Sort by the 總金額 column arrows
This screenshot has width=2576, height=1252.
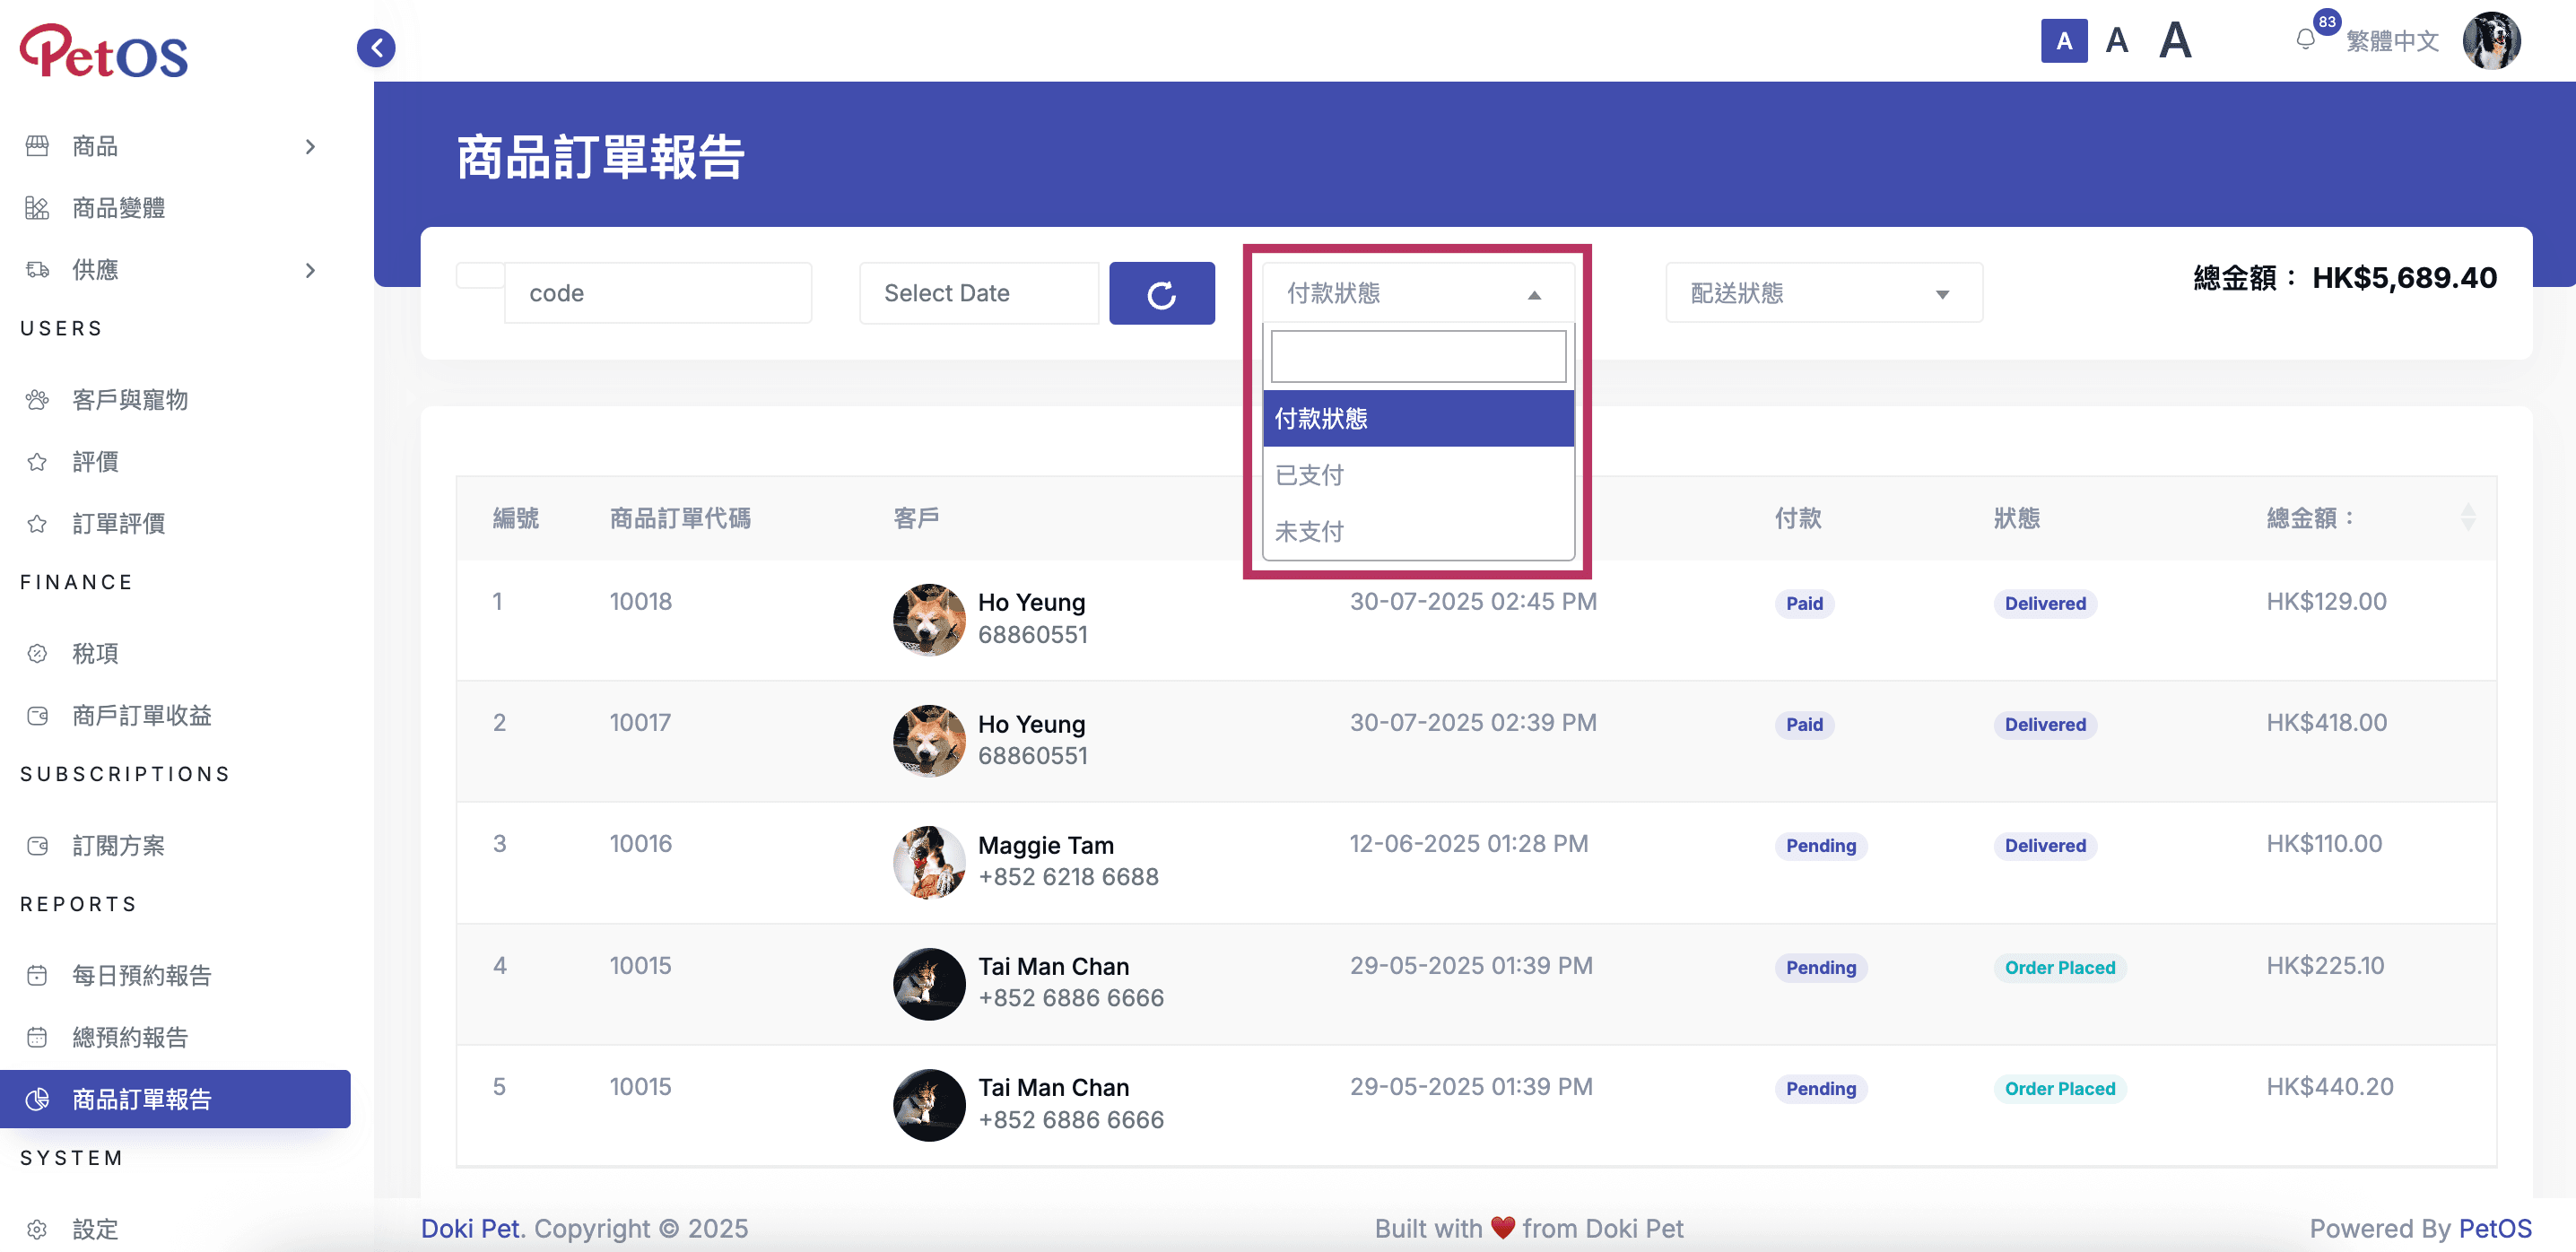coord(2467,517)
